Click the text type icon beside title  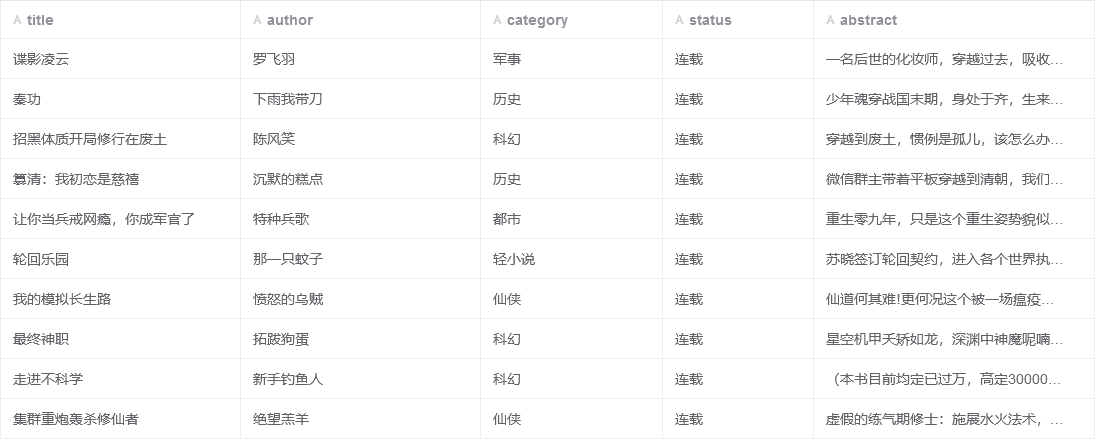(18, 20)
